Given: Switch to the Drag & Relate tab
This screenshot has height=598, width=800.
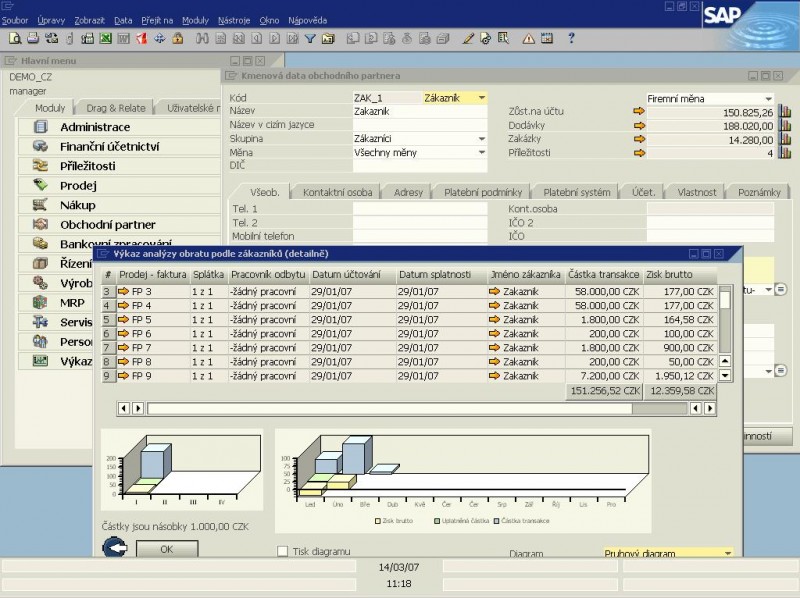Looking at the screenshot, I should [x=115, y=108].
